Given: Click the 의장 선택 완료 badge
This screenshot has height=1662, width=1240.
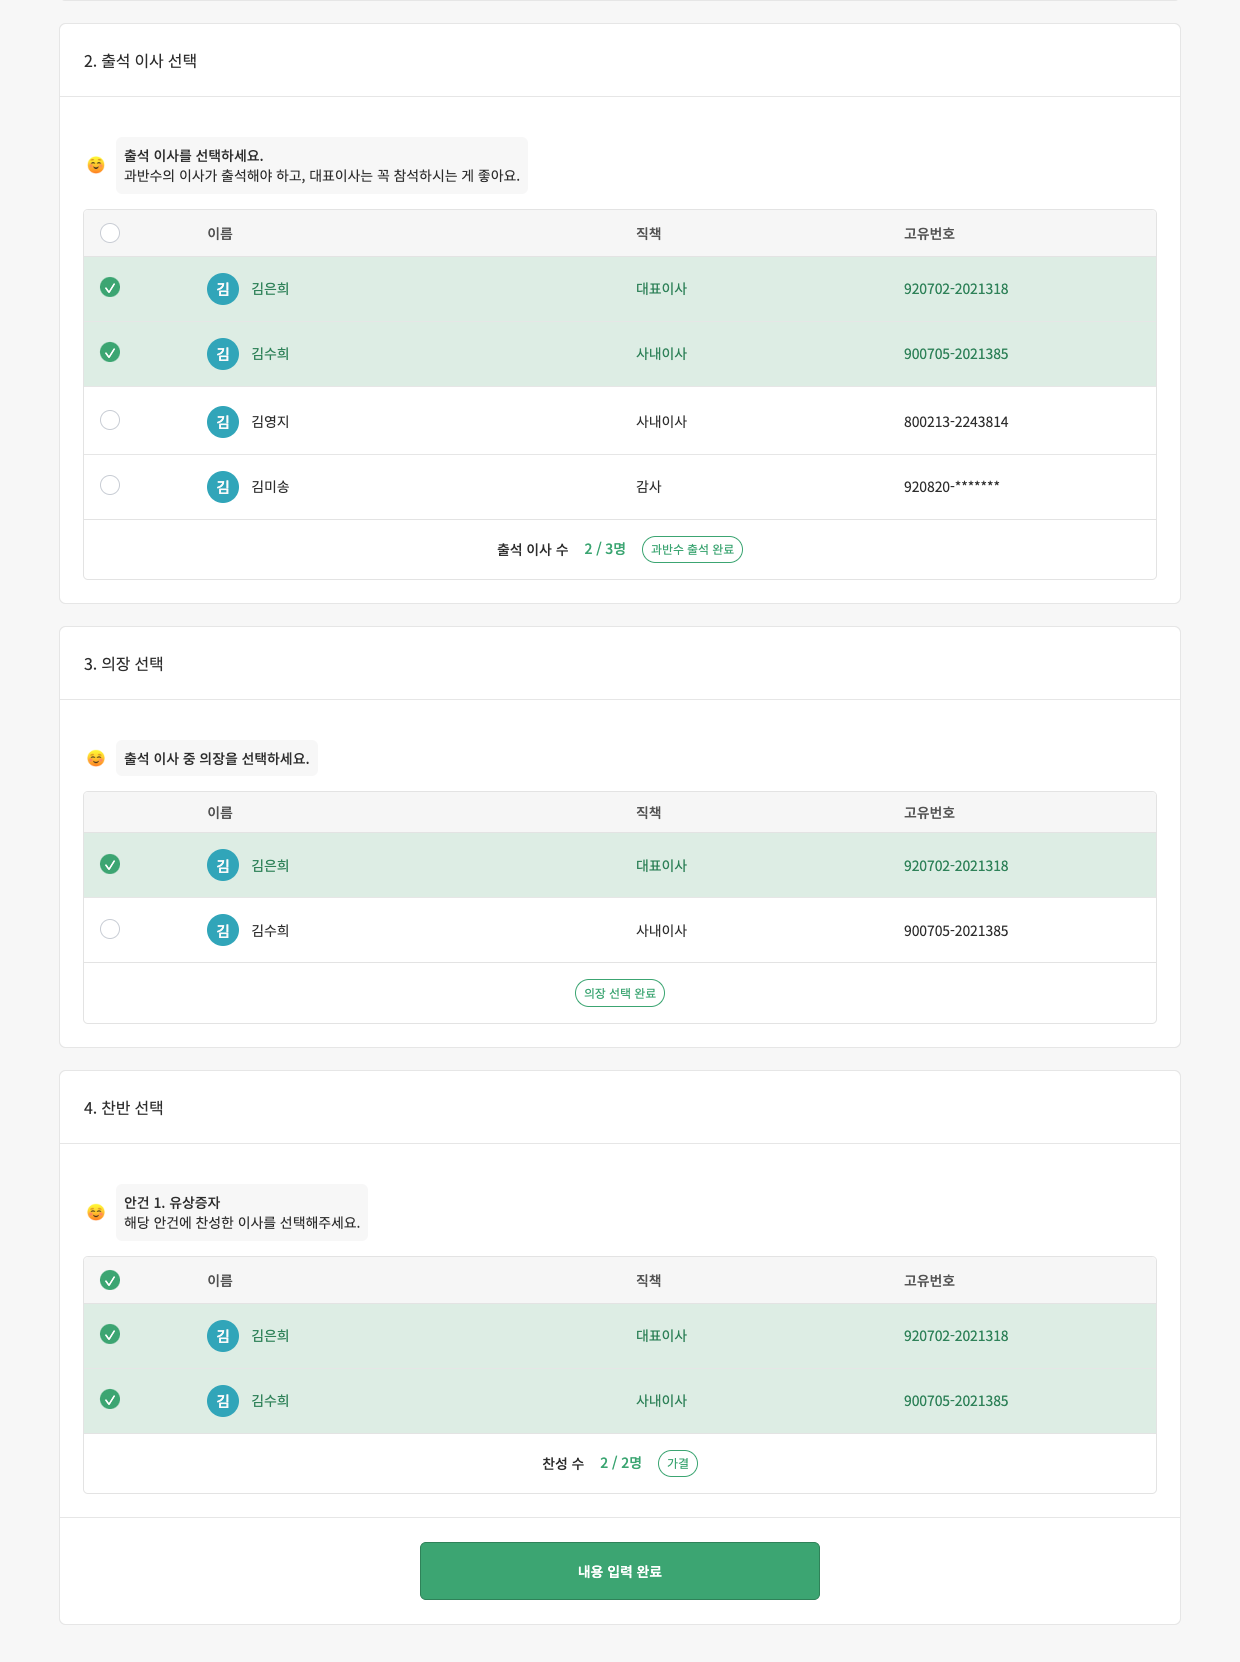Looking at the screenshot, I should pyautogui.click(x=620, y=993).
